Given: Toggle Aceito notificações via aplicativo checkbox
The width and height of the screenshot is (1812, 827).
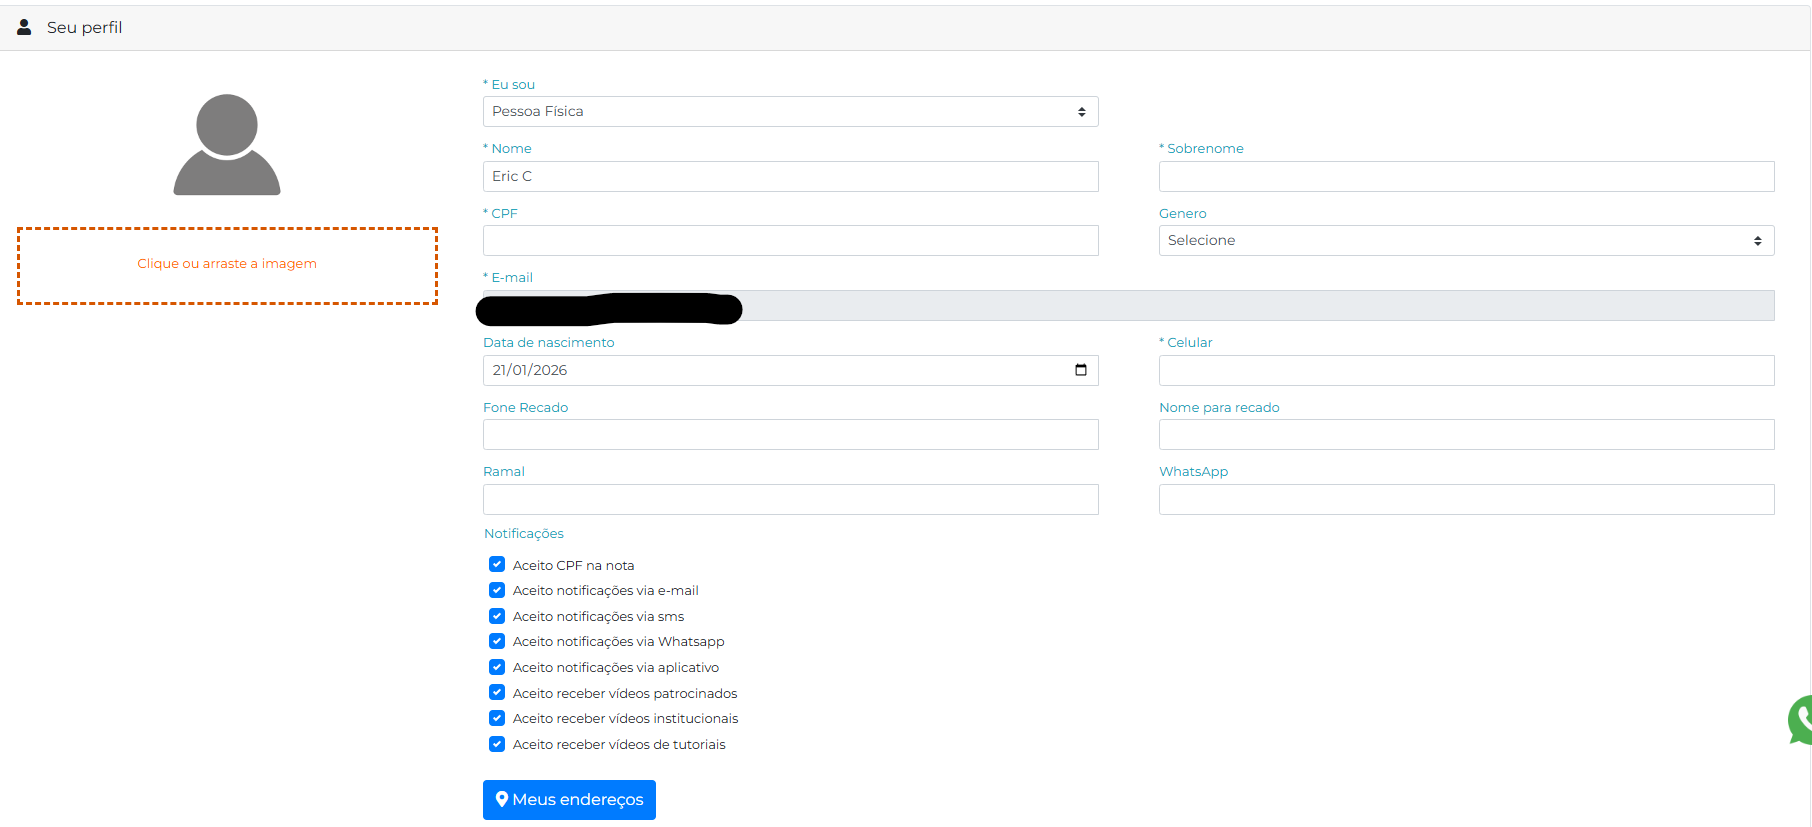Looking at the screenshot, I should 497,667.
